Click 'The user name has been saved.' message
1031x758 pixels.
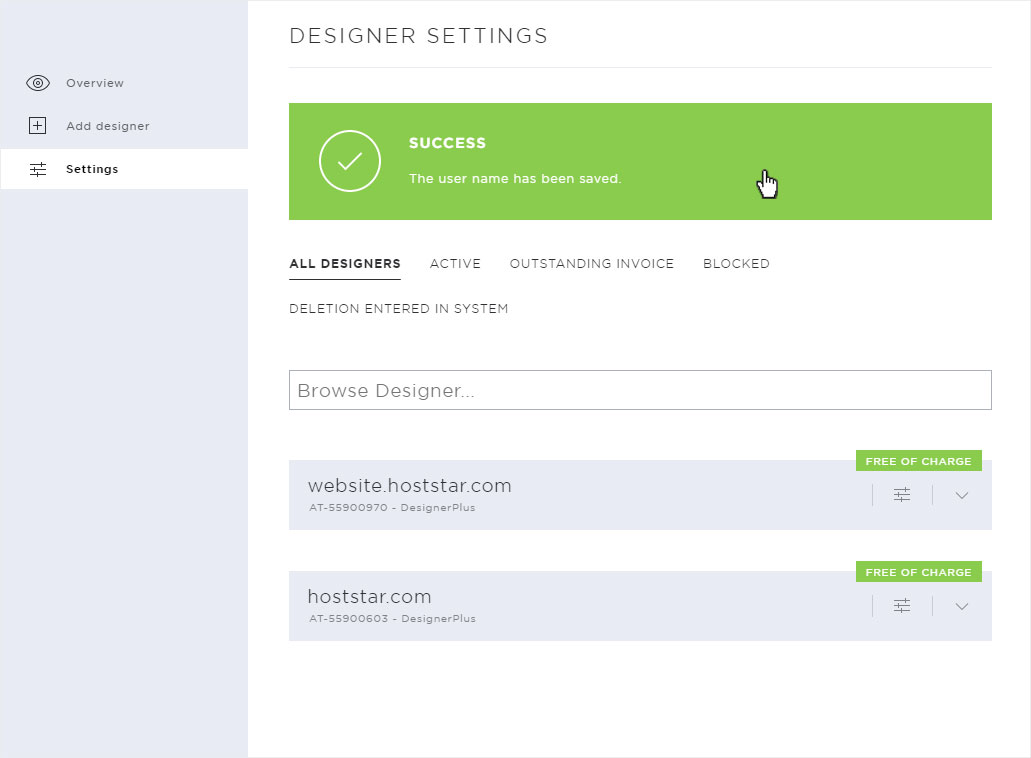[x=515, y=178]
